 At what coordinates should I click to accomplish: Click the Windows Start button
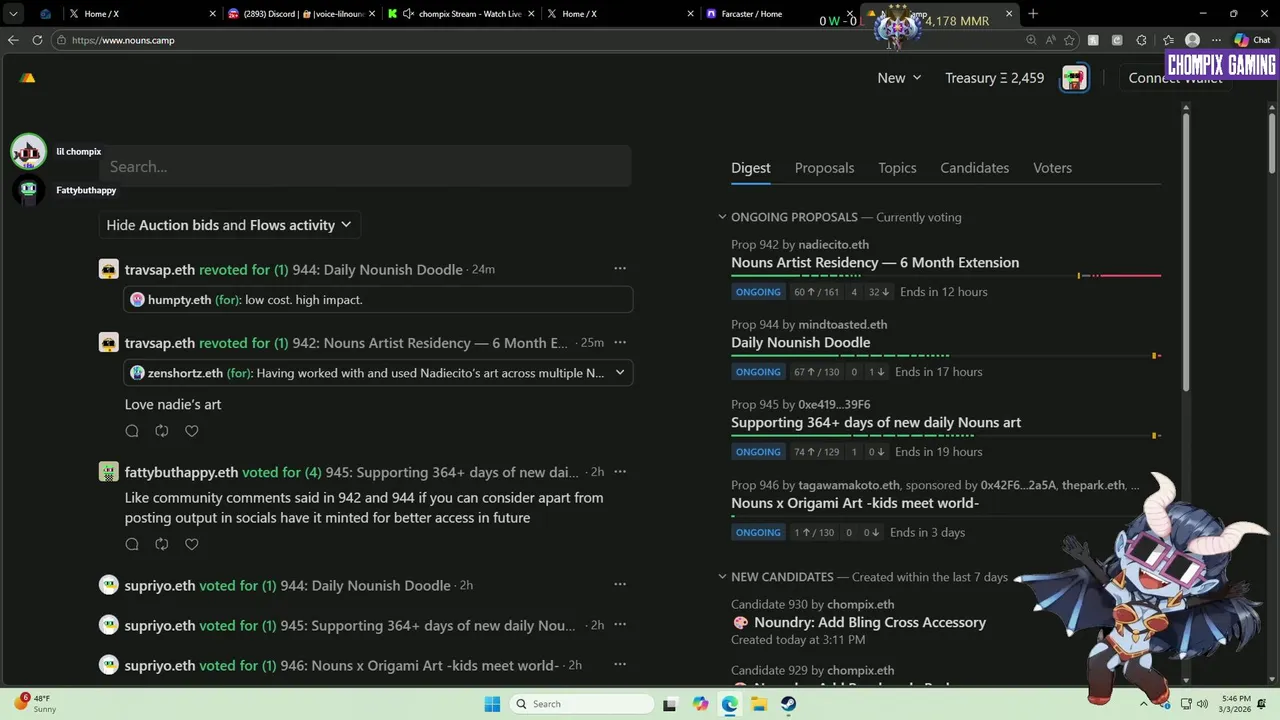492,704
